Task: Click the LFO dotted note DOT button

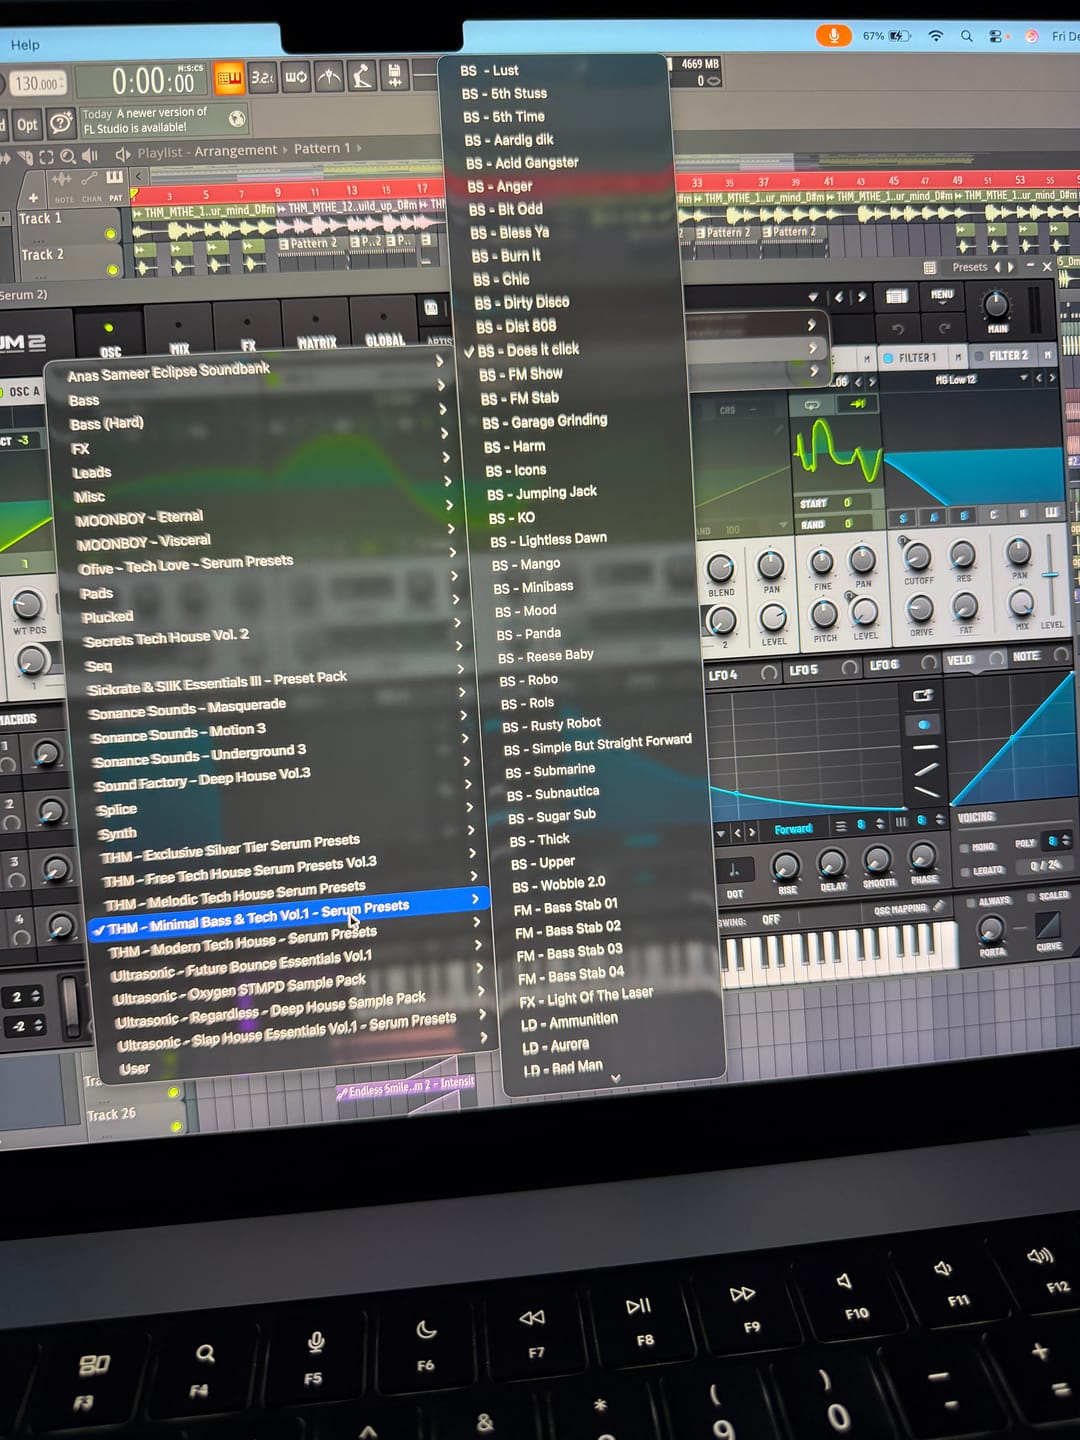Action: coord(735,870)
